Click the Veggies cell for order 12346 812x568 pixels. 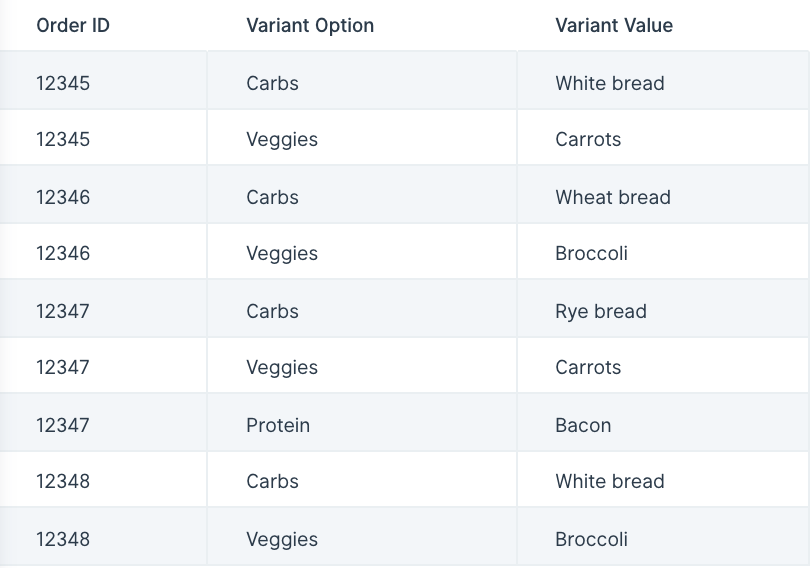[362, 251]
